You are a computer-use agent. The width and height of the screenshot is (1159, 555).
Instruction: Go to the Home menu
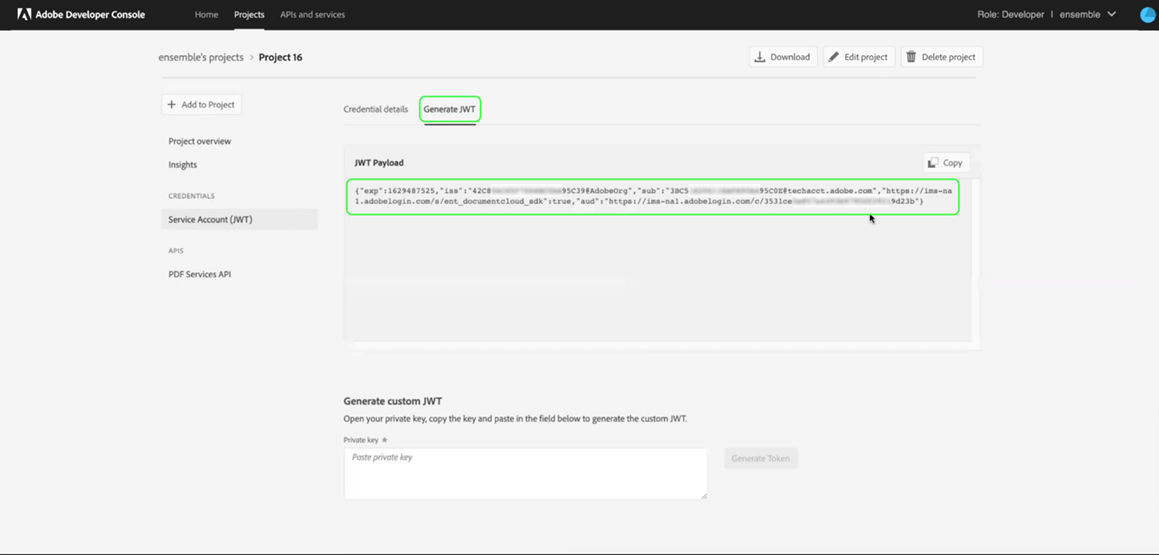tap(206, 14)
